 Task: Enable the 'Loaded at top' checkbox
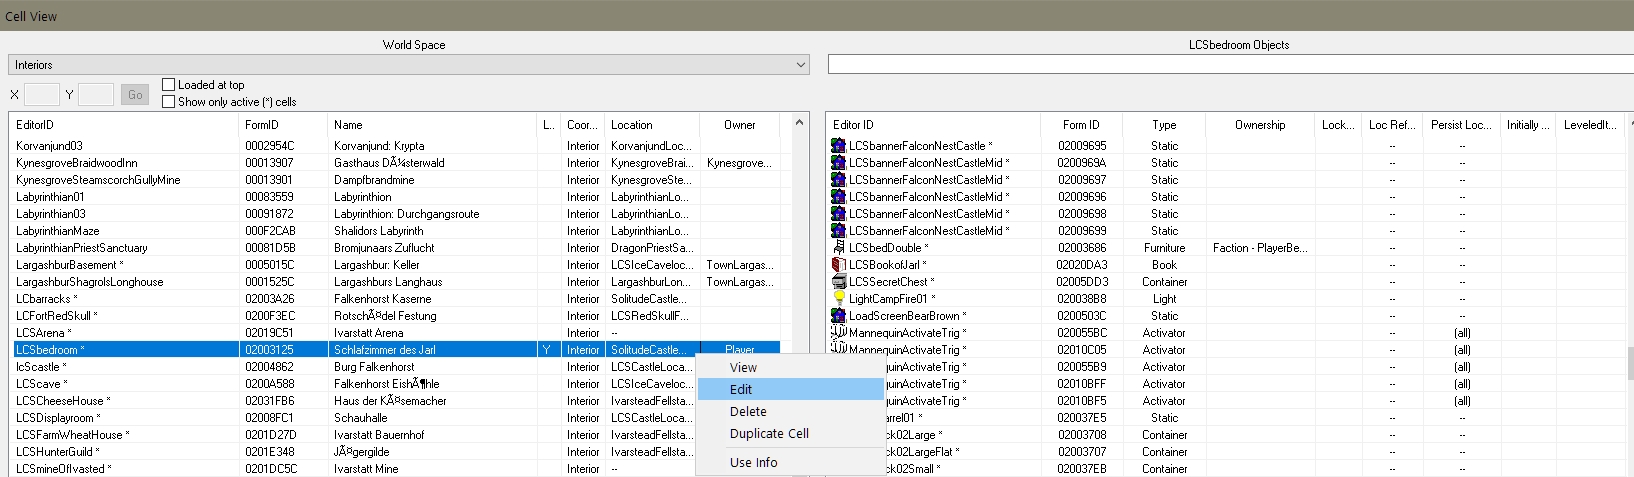point(169,85)
